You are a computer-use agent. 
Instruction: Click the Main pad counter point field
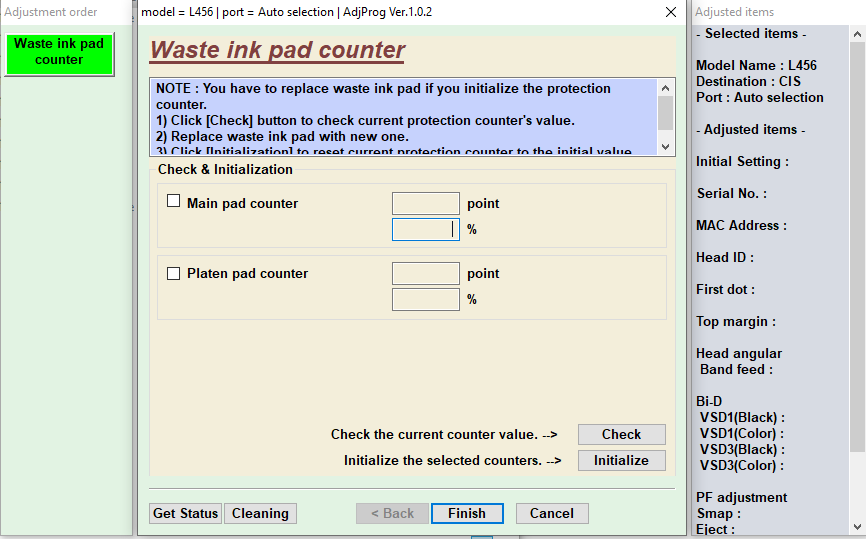coord(425,204)
